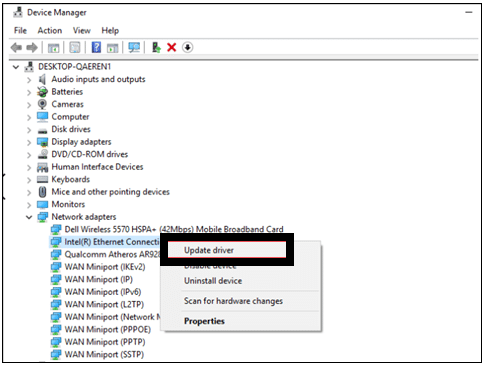Collapse the DESKTOP-QAEREN1 root node
Image resolution: width=485 pixels, height=366 pixels.
tap(16, 67)
